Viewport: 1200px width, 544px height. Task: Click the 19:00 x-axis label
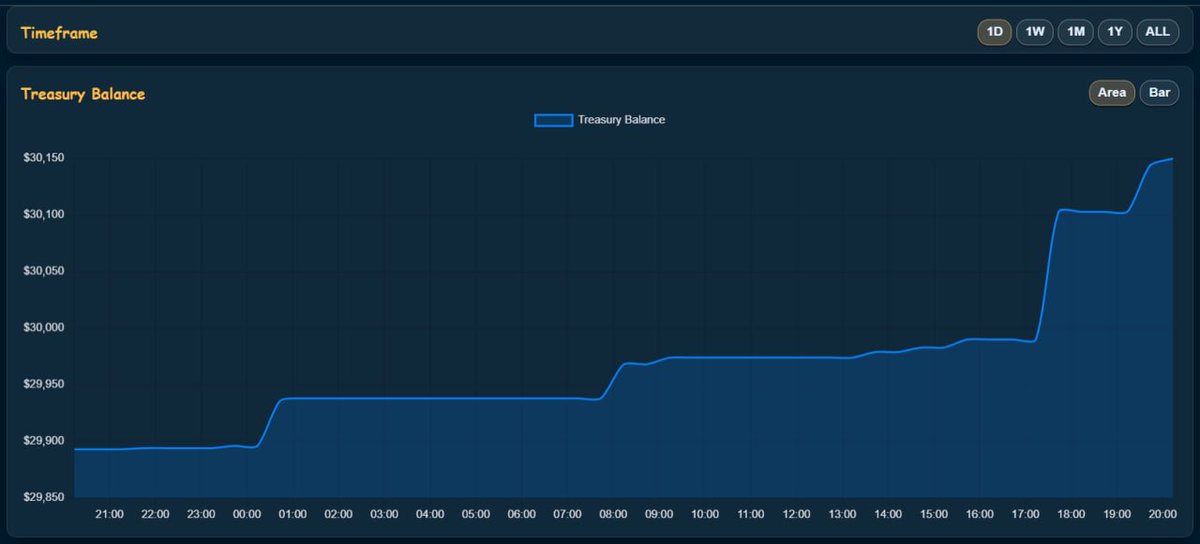[1117, 514]
